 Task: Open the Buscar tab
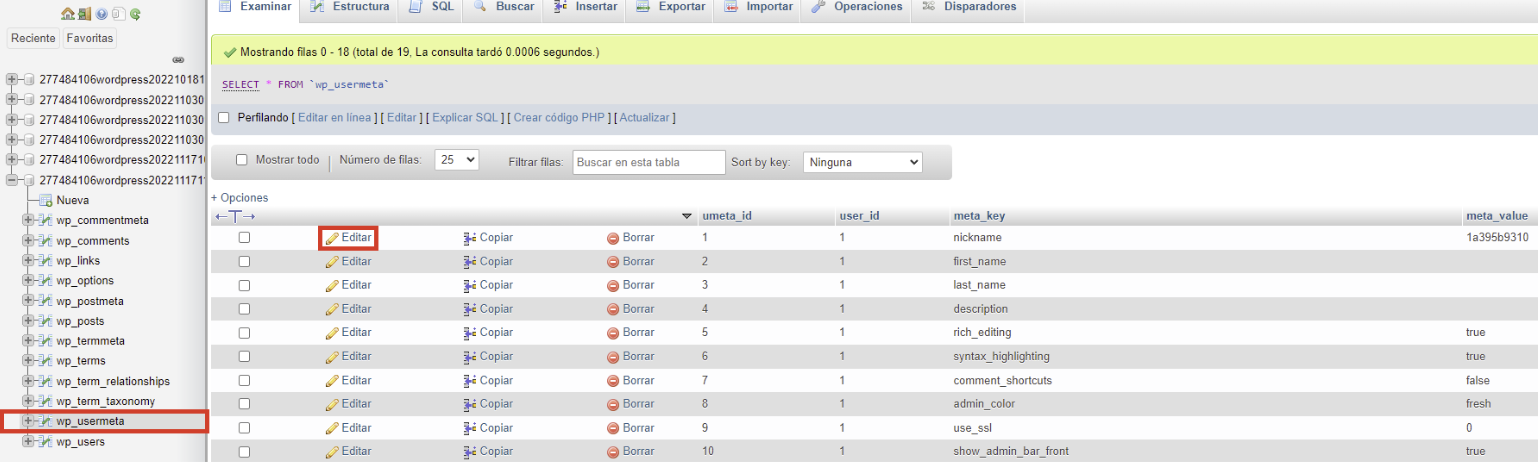click(x=504, y=8)
